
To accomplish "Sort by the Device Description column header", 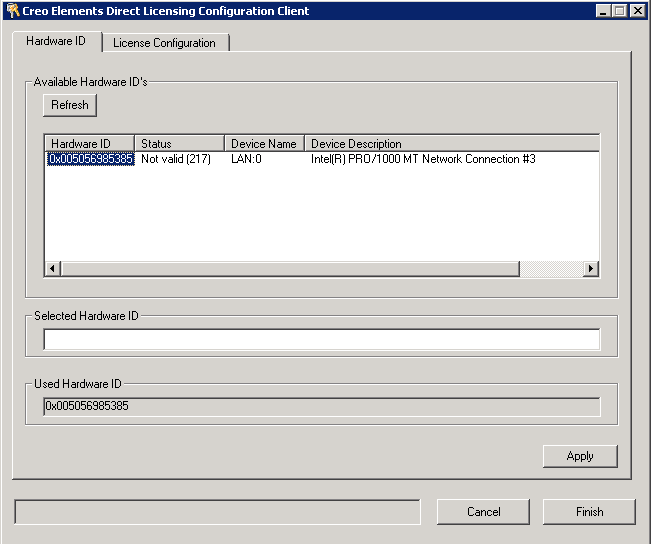I will 452,144.
